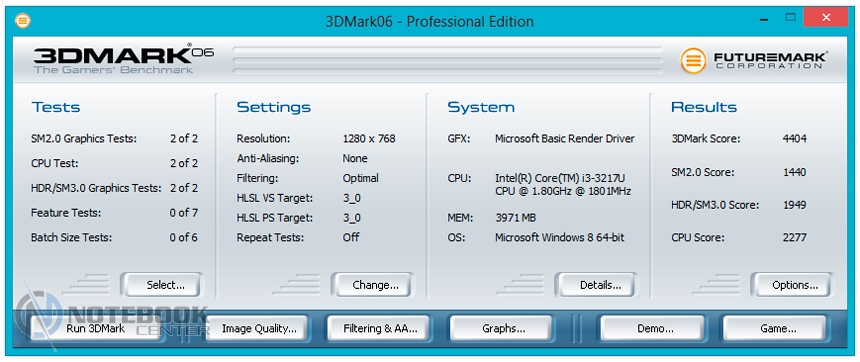The height and width of the screenshot is (362, 860).
Task: Click the Futuremark Corporation wordmark
Action: pyautogui.click(x=770, y=60)
